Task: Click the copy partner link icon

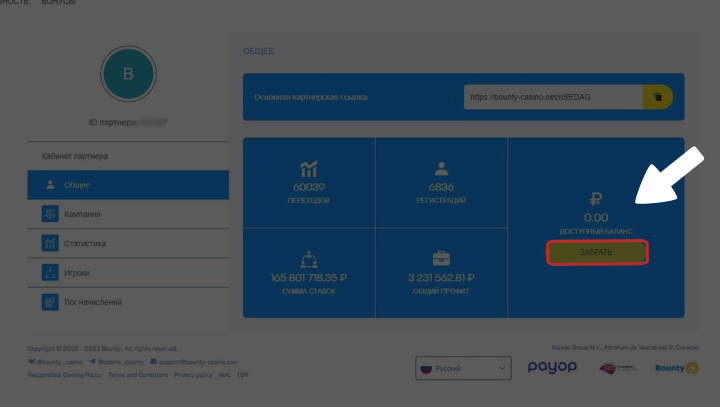Action: coord(658,97)
